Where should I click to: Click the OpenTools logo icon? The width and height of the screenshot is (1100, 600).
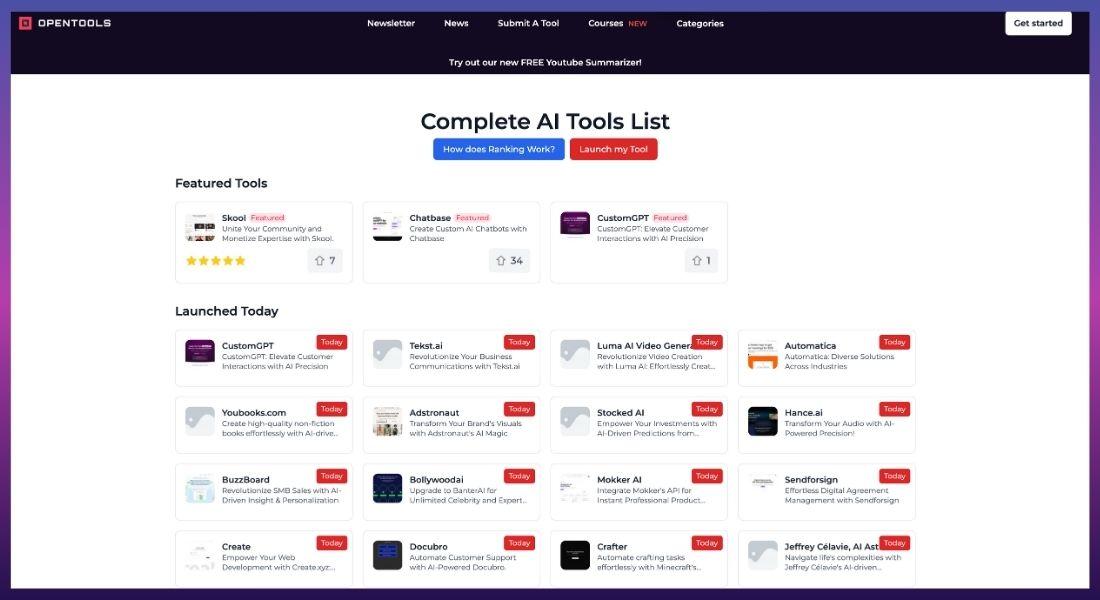(x=25, y=23)
